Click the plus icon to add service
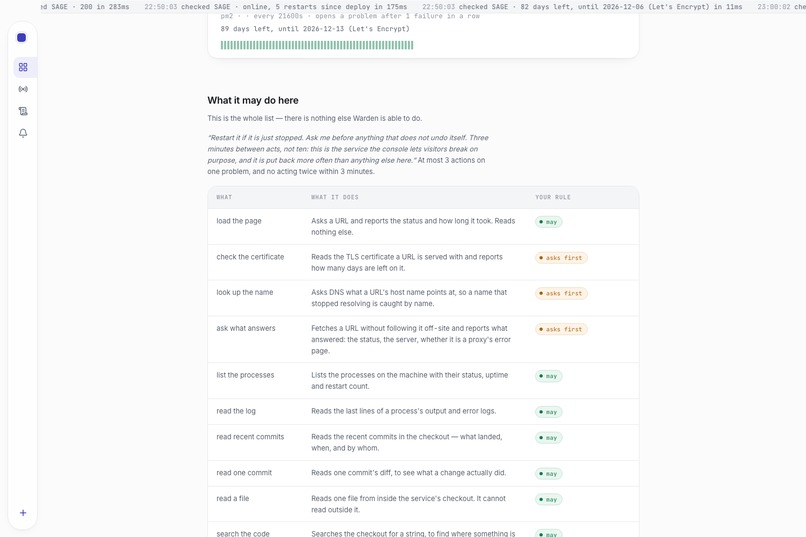Screen dimensions: 806x537 pyautogui.click(x=23, y=513)
